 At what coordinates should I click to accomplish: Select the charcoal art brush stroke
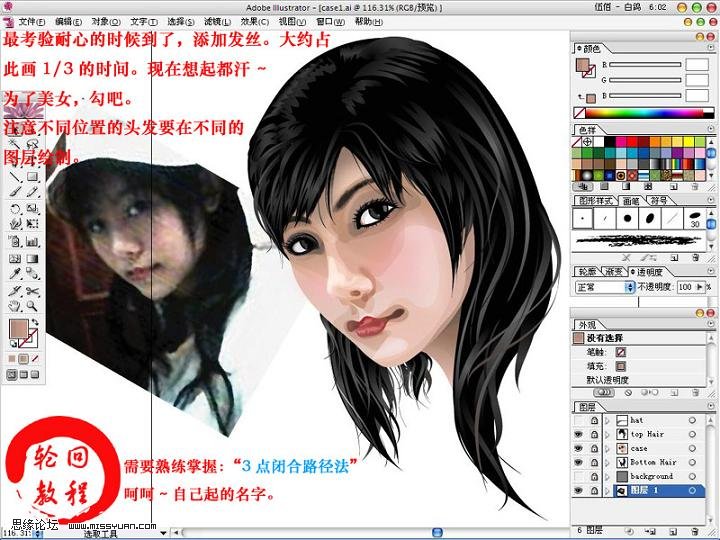point(639,240)
